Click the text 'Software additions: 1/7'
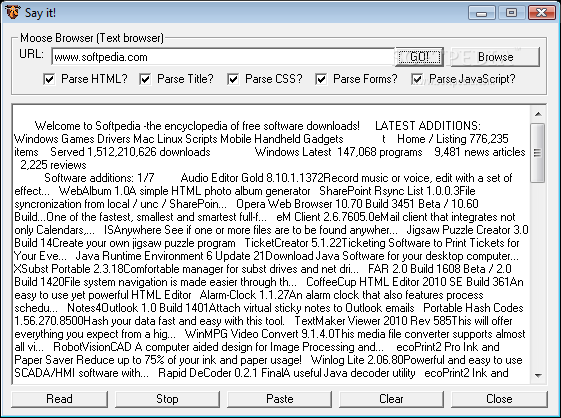561x418 pixels. pos(99,178)
